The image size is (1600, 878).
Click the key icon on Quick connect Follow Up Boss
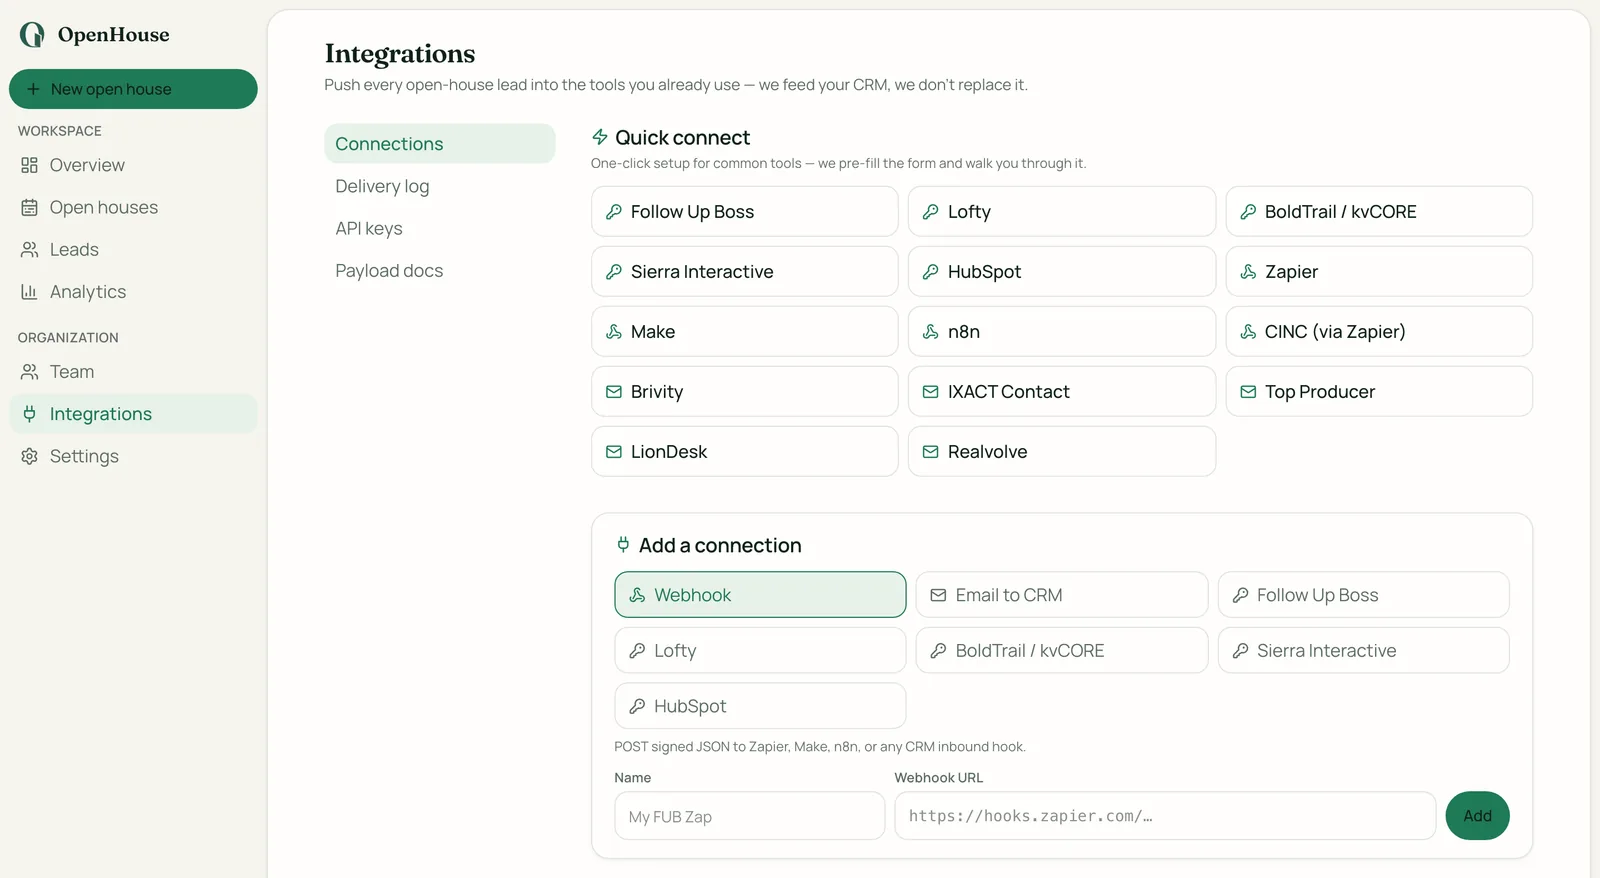[x=614, y=212]
